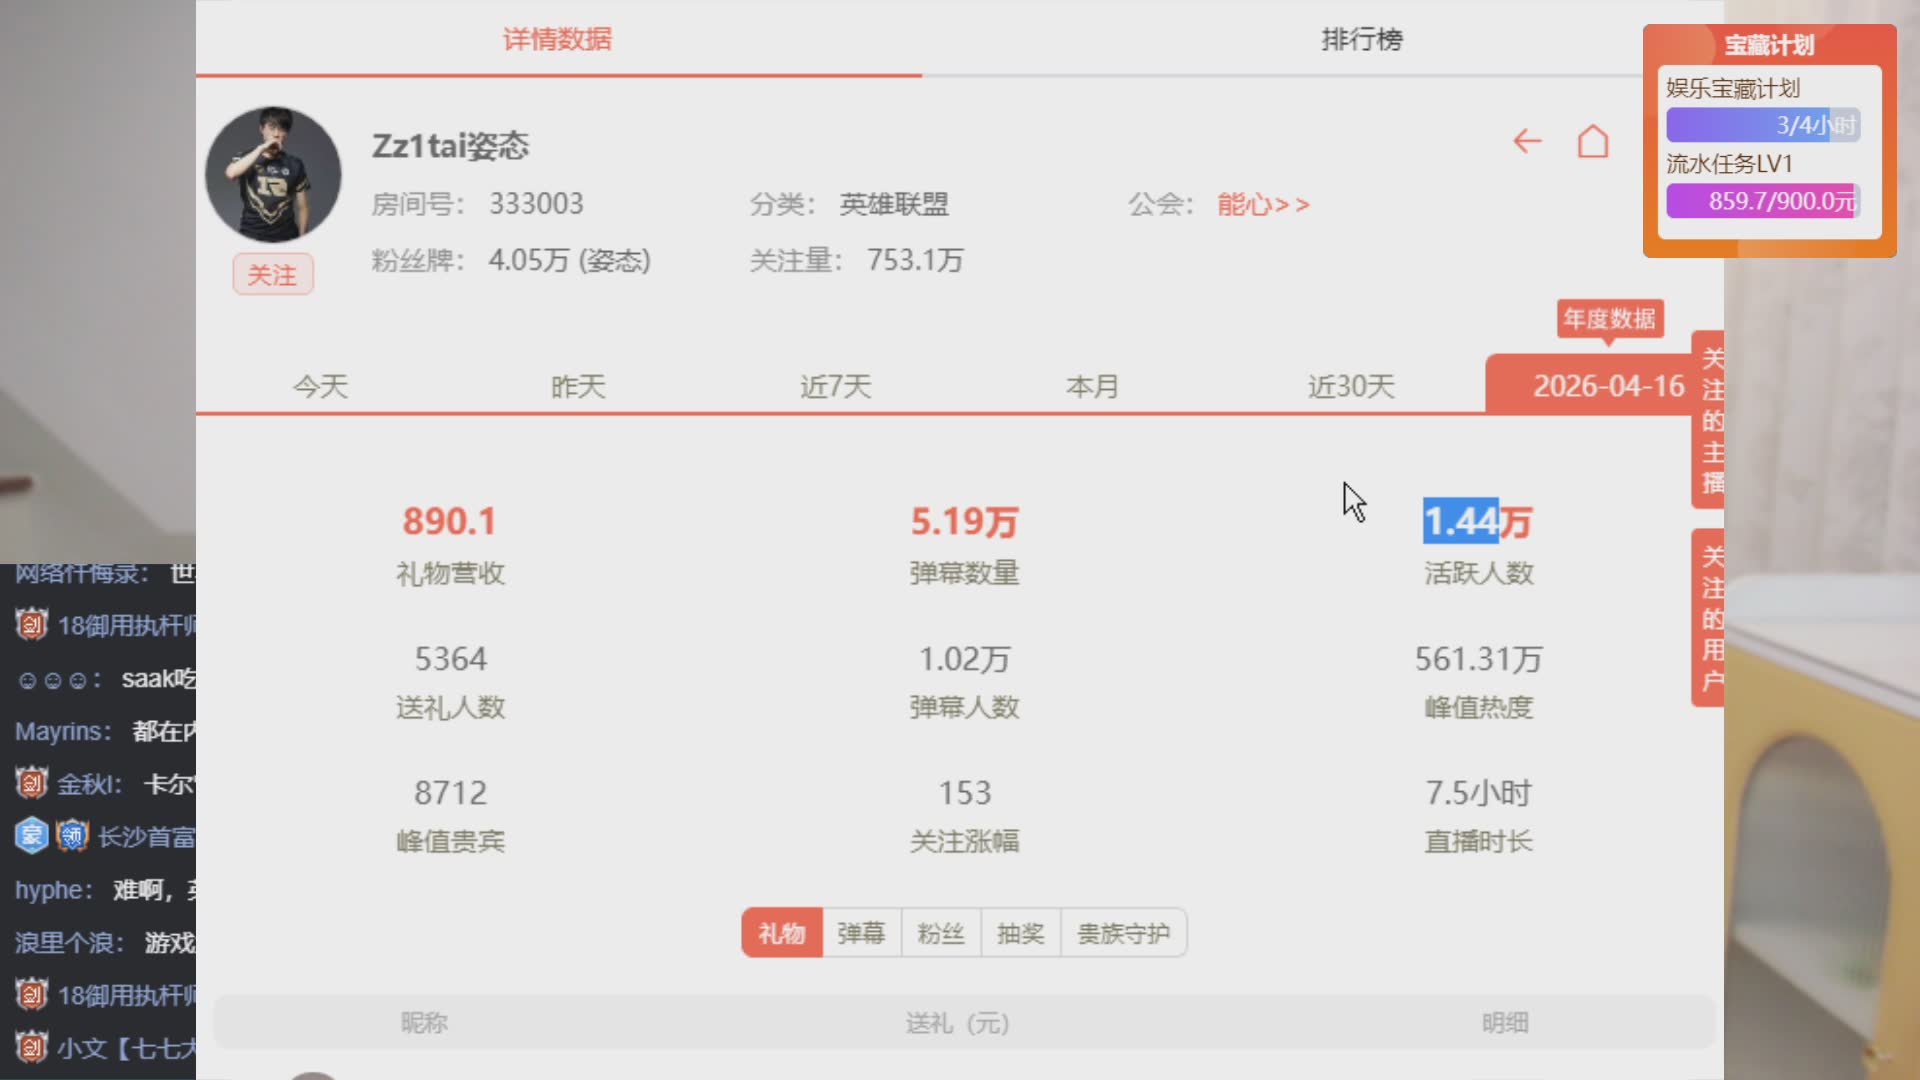Select the 今天 time range
Image resolution: width=1920 pixels, height=1080 pixels.
320,387
